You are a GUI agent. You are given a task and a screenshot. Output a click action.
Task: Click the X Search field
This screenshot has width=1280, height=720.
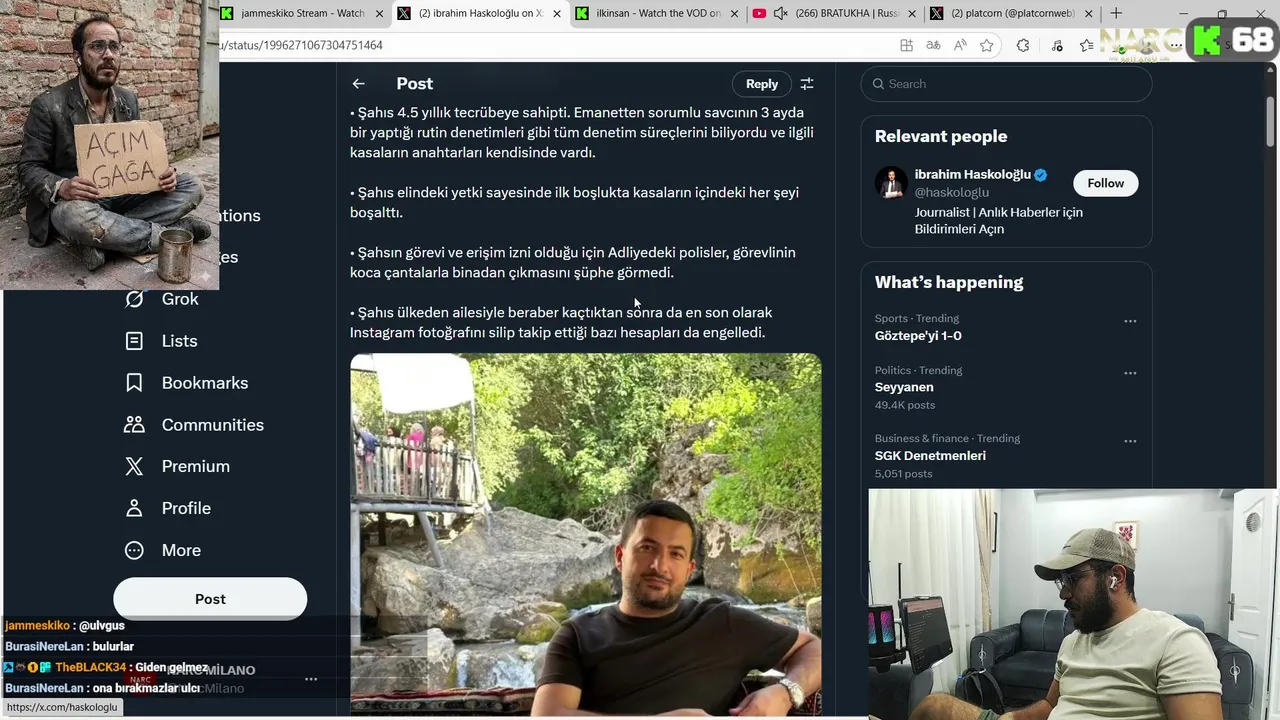(x=1006, y=84)
